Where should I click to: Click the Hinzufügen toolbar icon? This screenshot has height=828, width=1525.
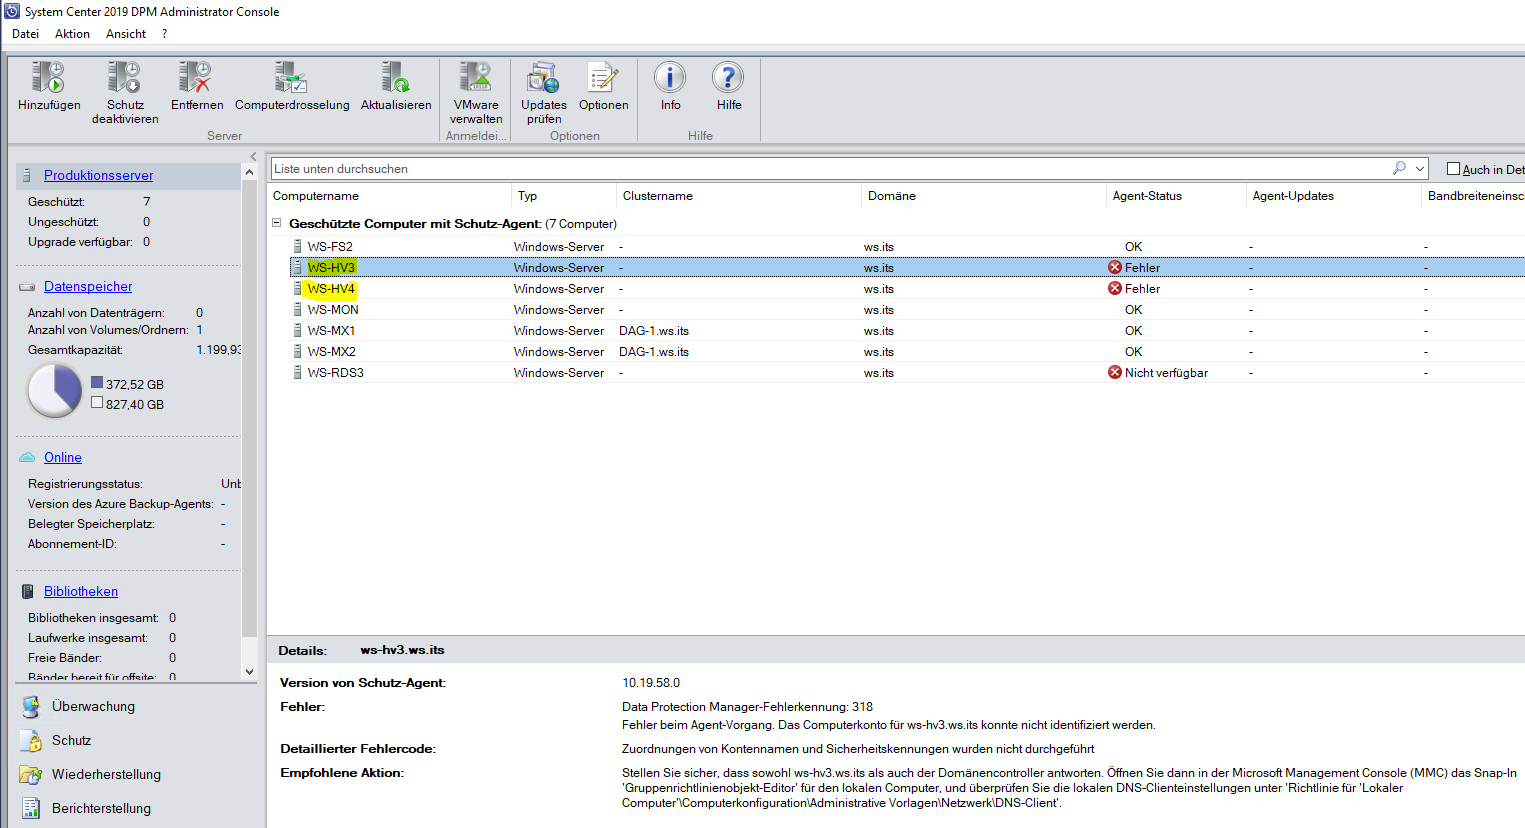pos(48,77)
